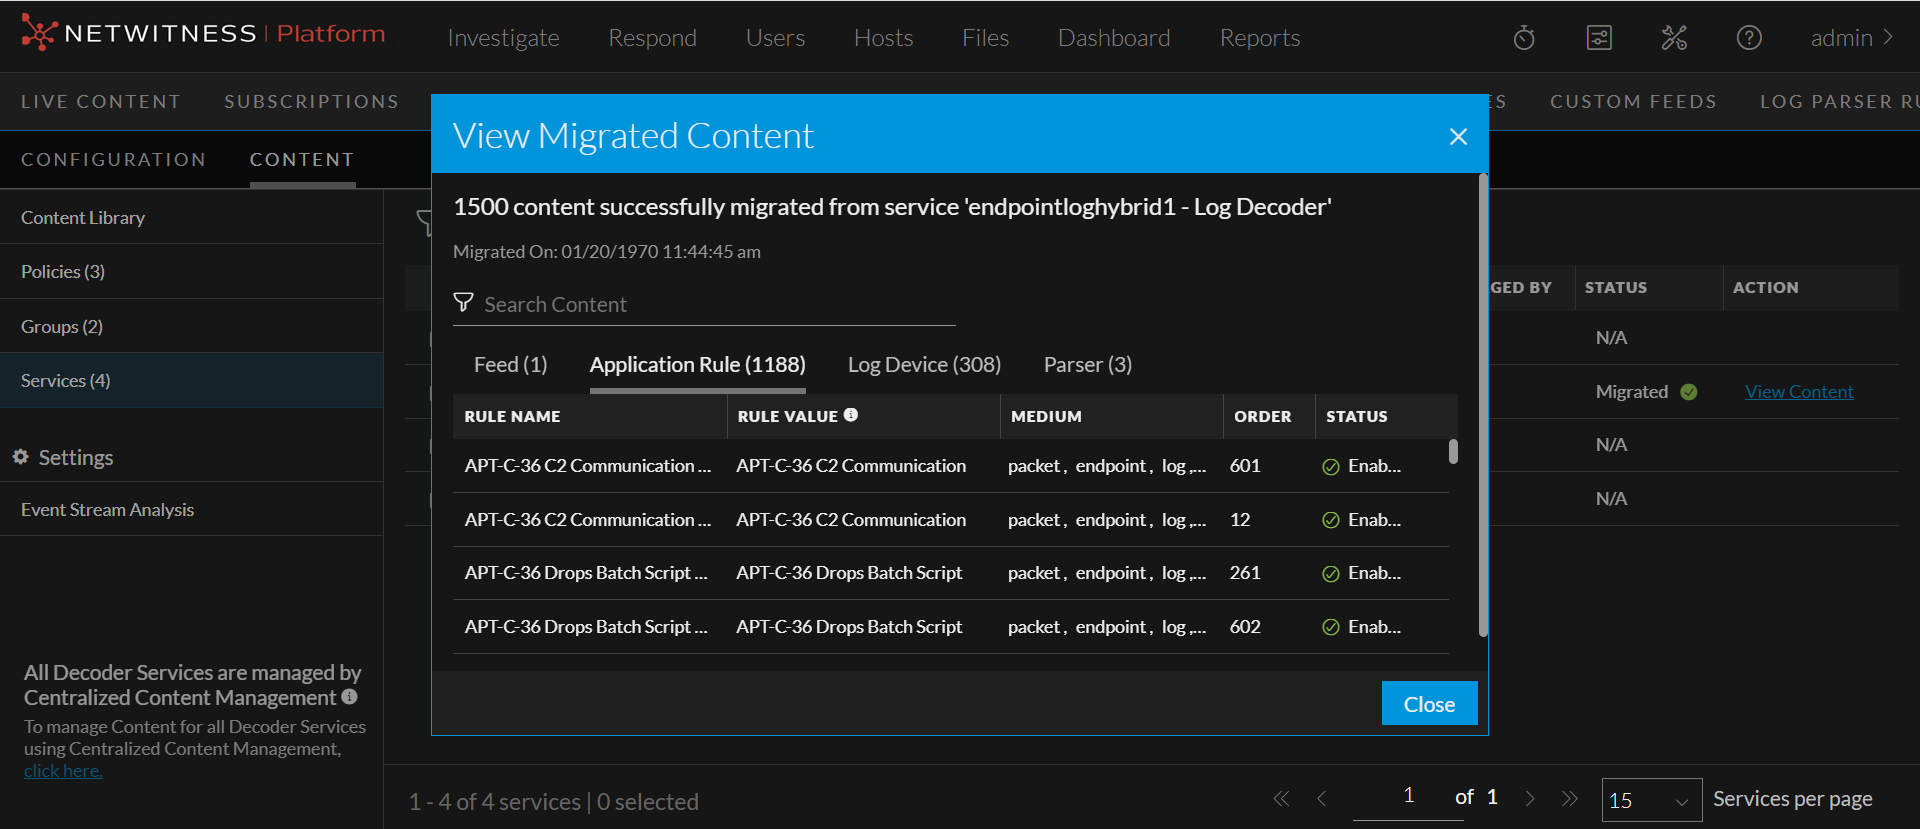Click the Settings gear icon in sidebar

point(20,457)
